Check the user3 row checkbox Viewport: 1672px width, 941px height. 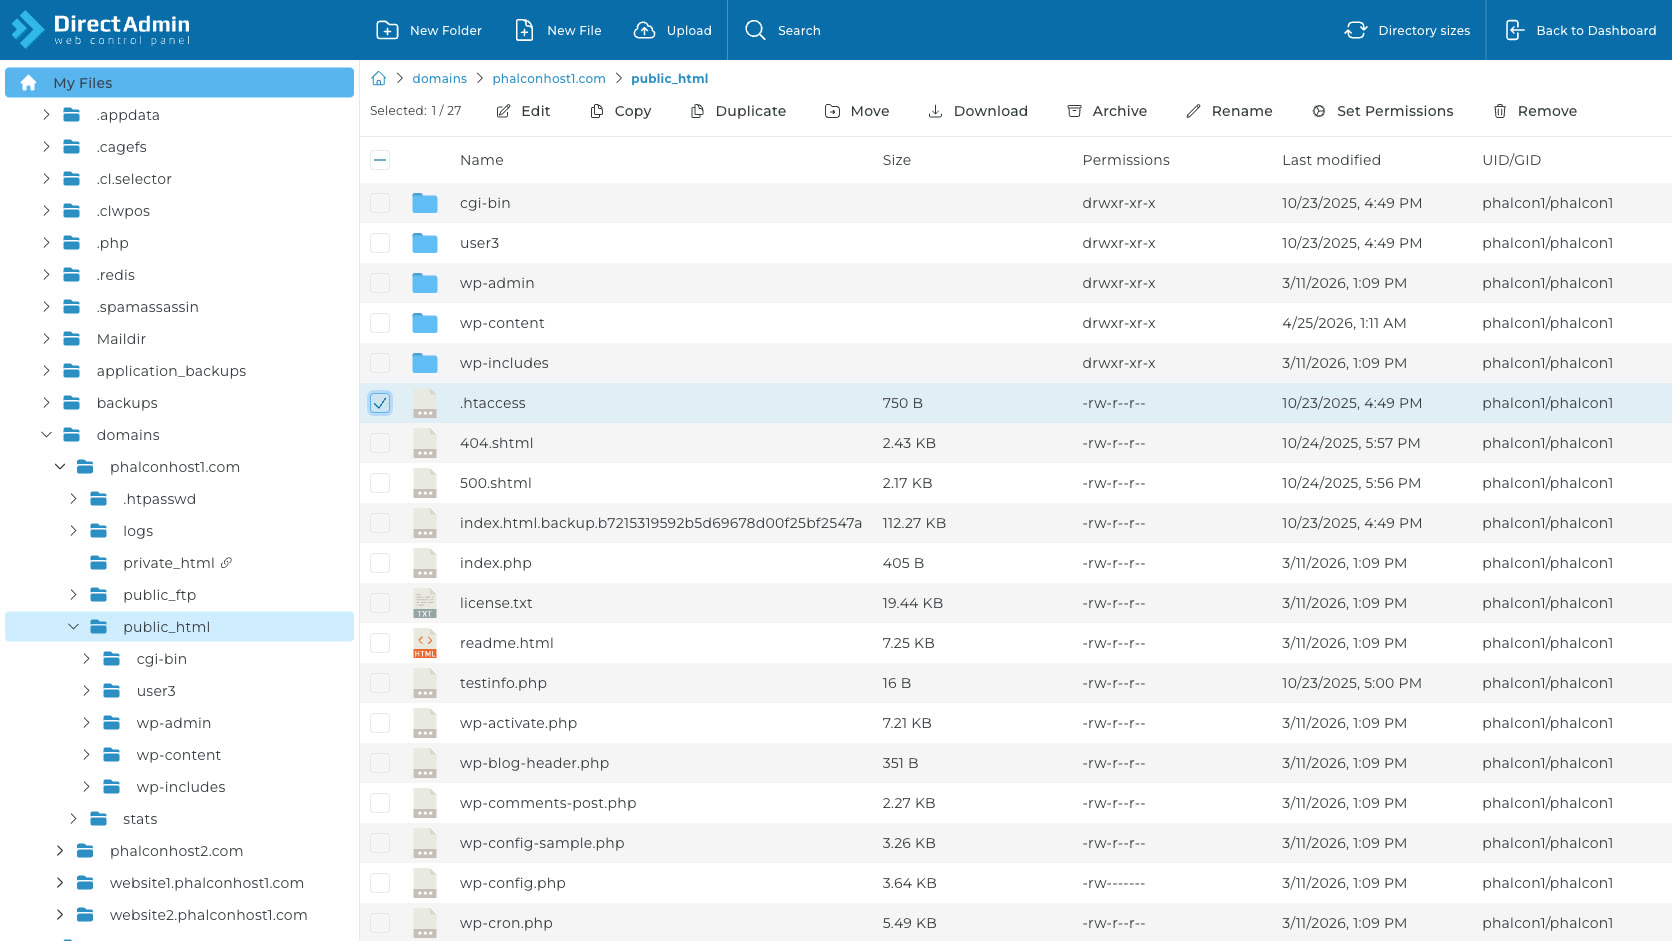[380, 243]
